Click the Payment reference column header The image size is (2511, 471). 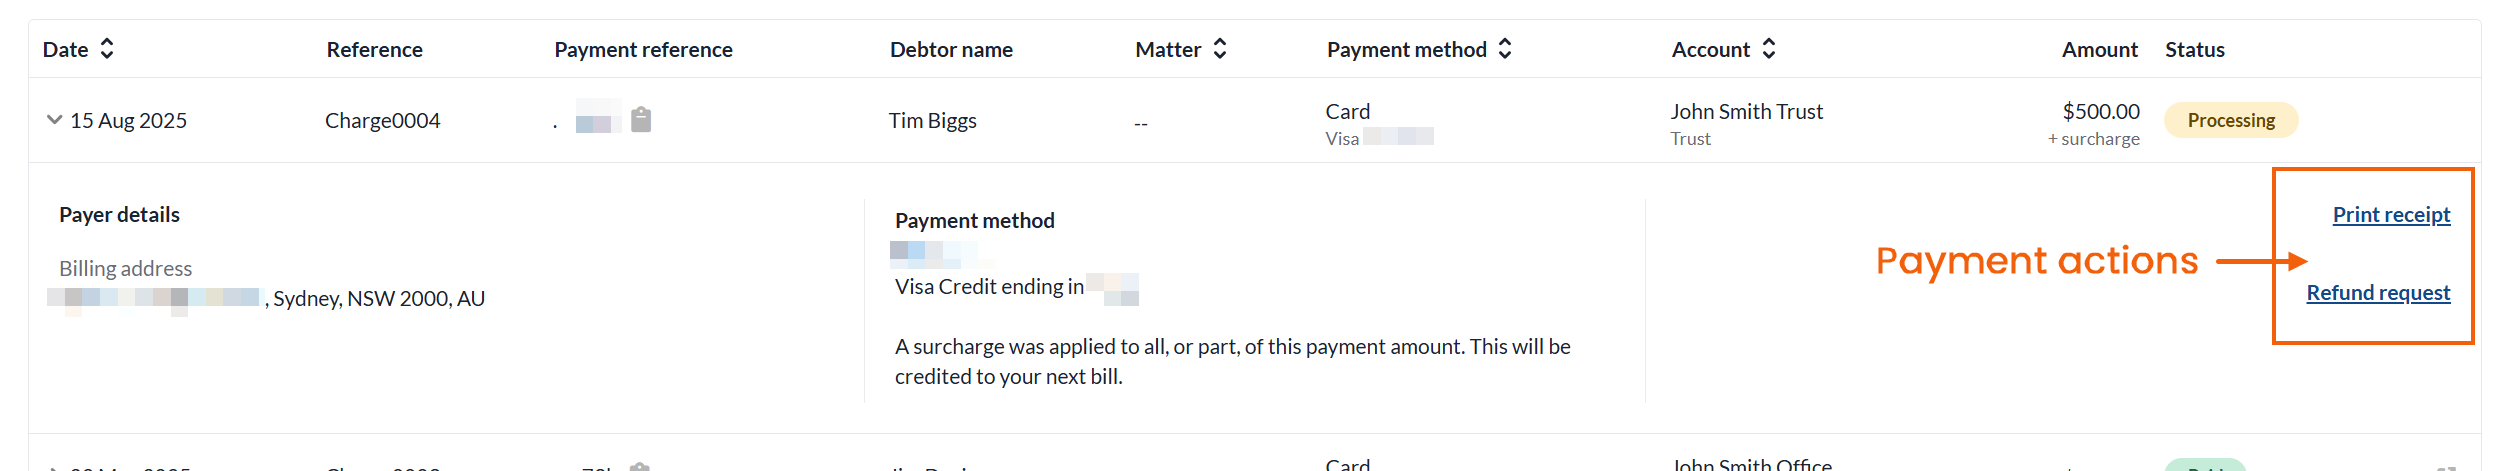click(x=643, y=50)
